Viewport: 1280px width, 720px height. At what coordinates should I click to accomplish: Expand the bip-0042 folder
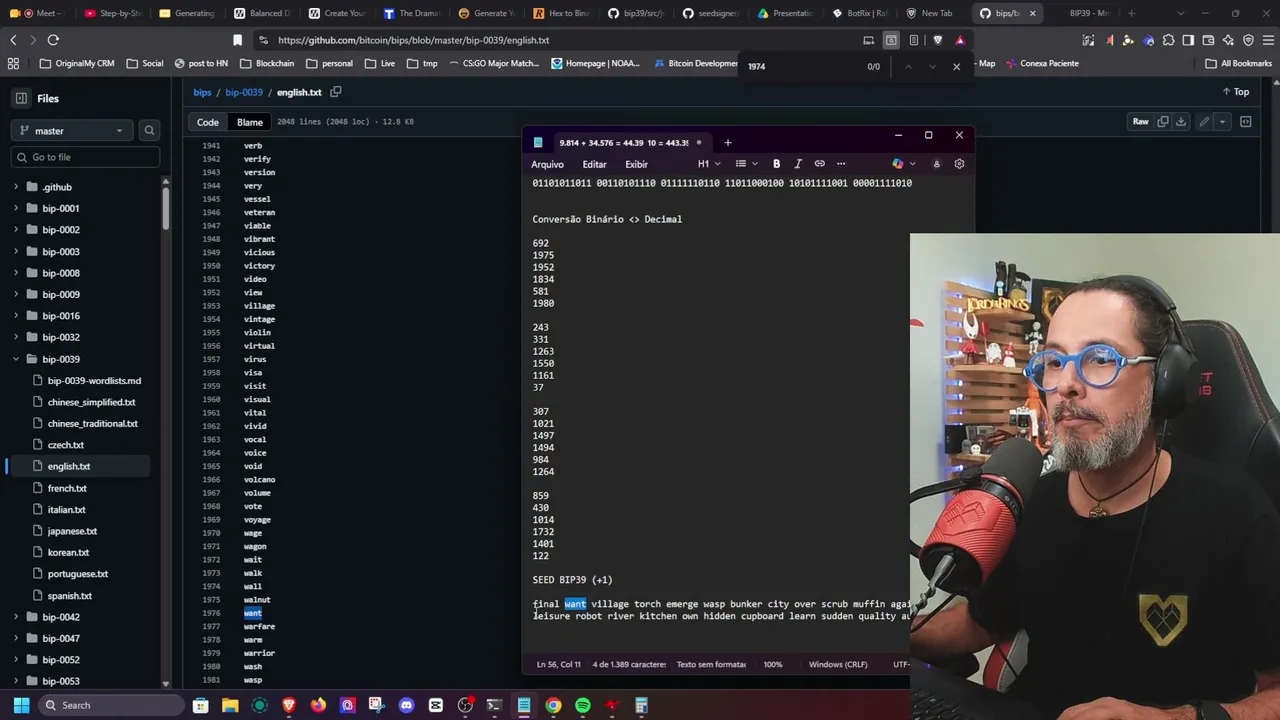pyautogui.click(x=16, y=617)
